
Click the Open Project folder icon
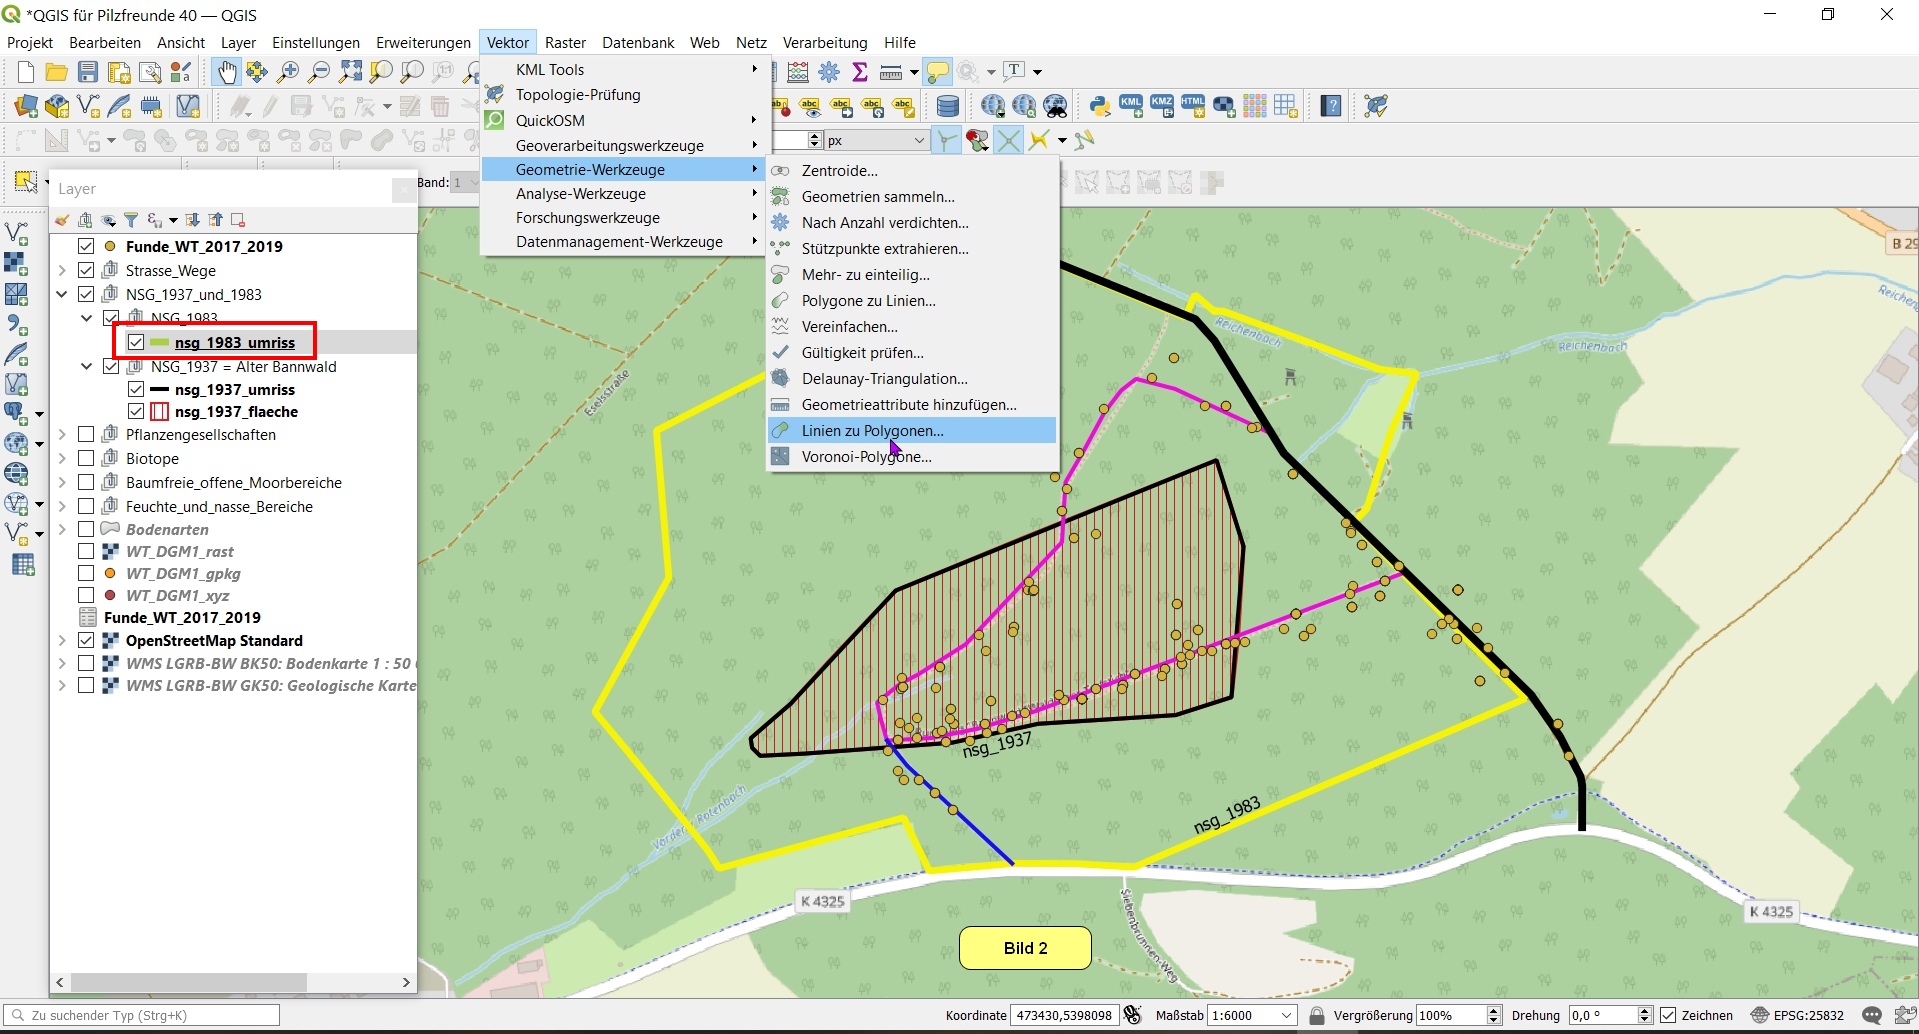pos(57,72)
